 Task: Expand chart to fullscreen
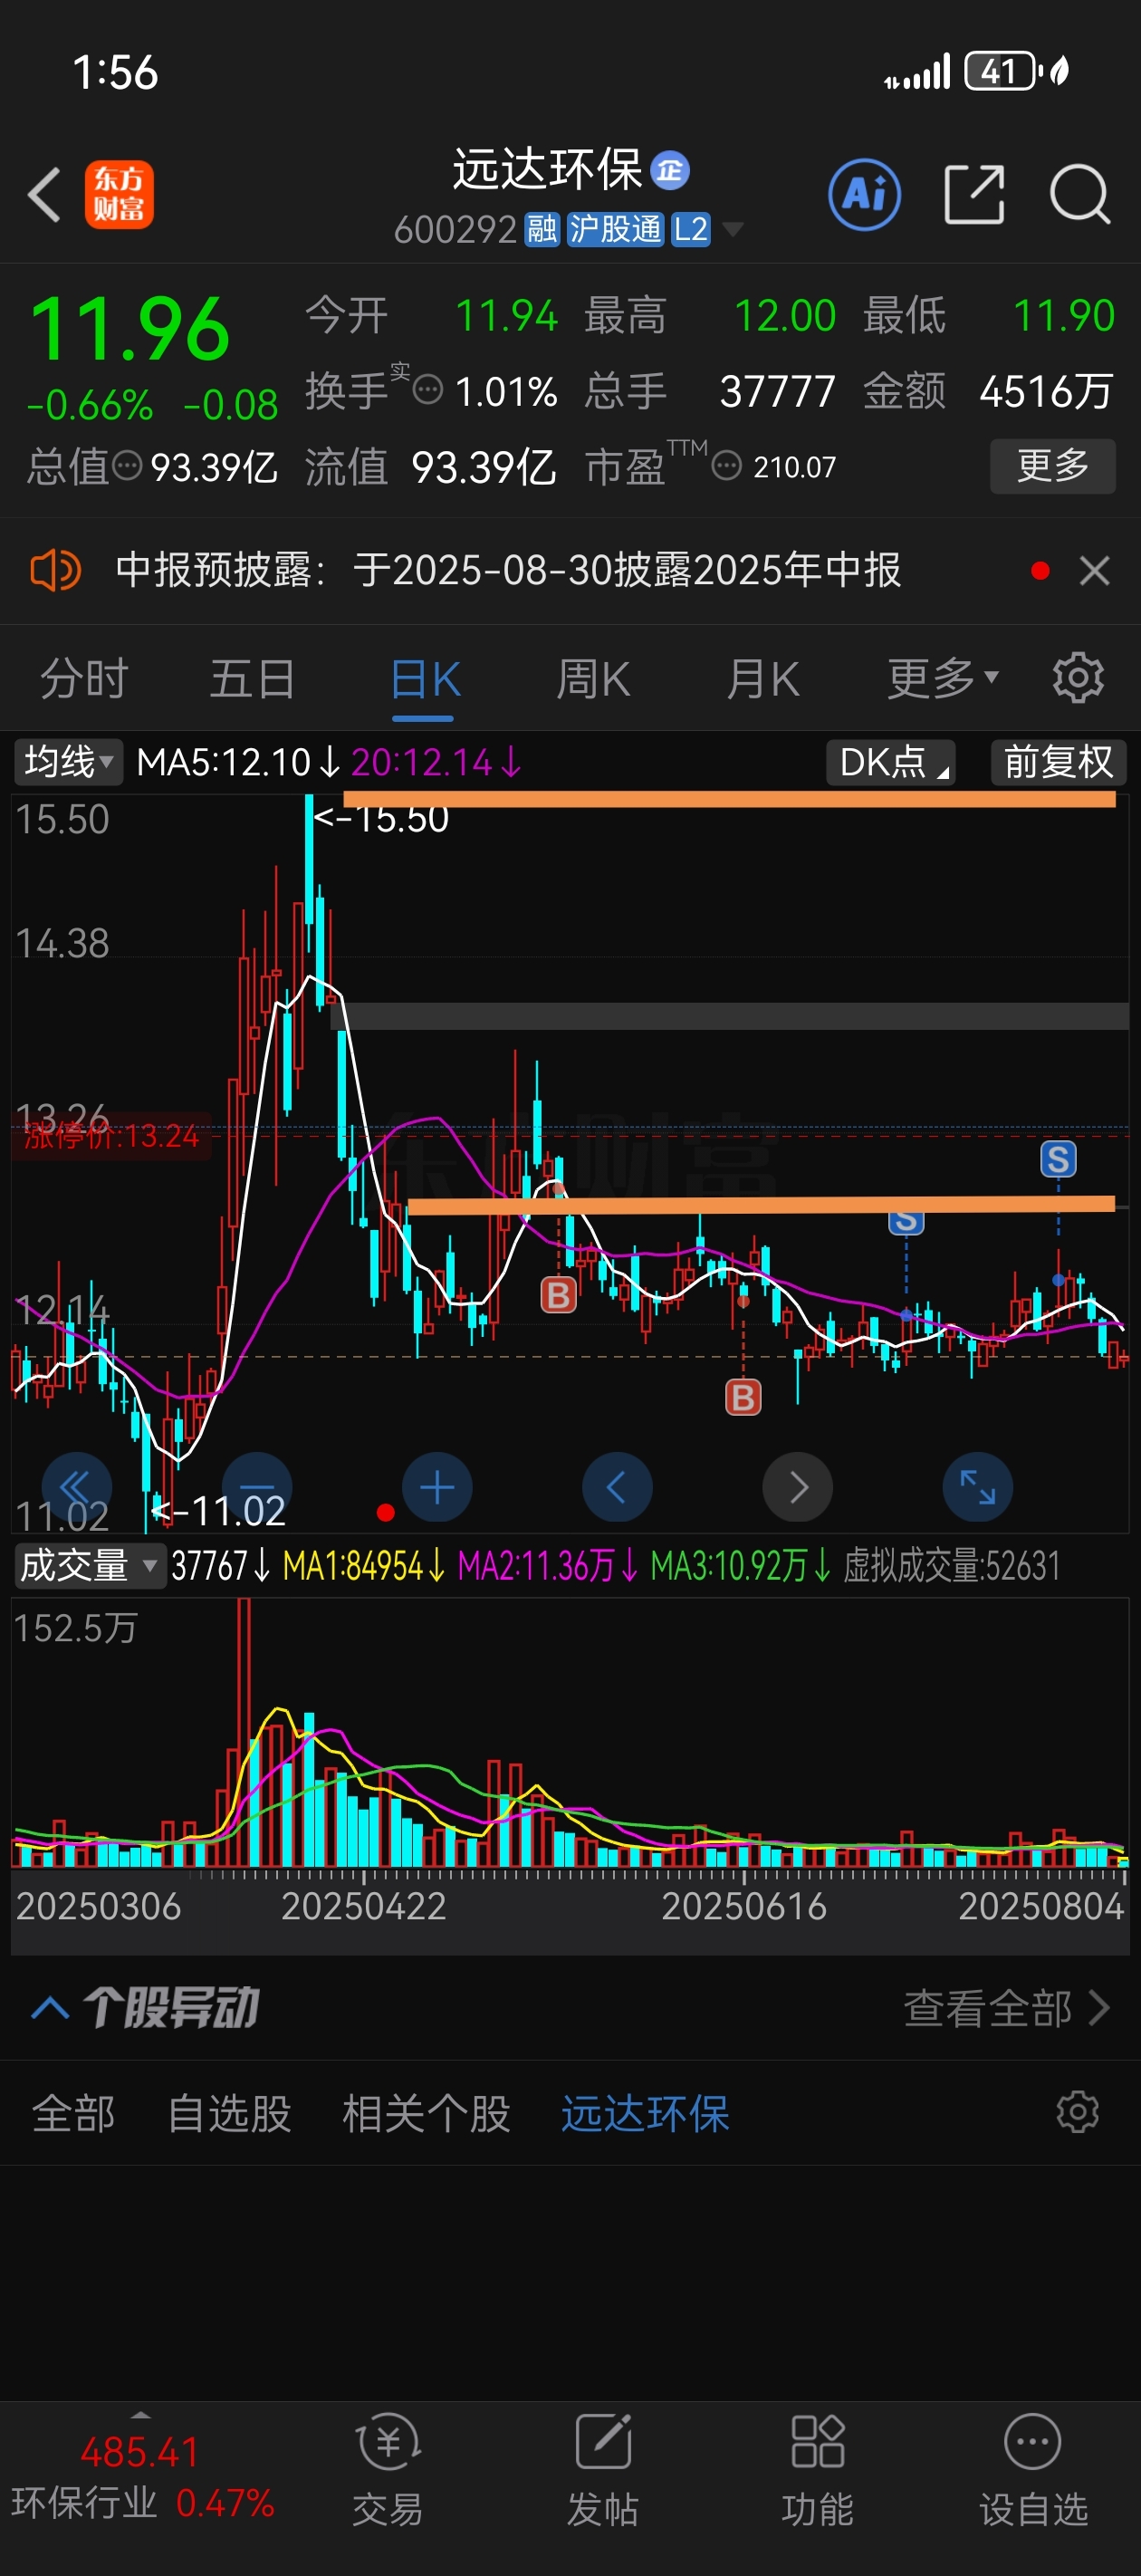[x=977, y=1487]
